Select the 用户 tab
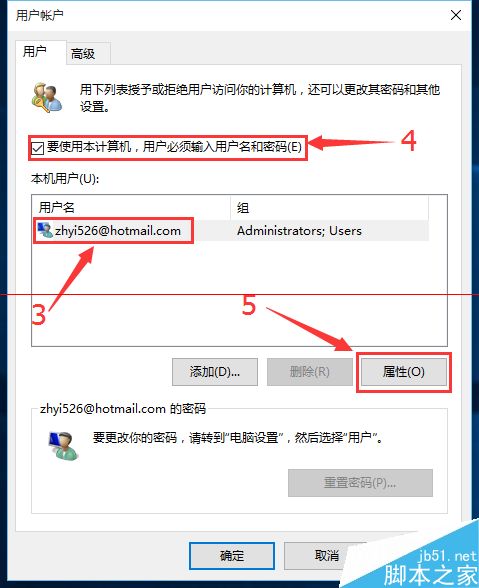 coord(35,51)
